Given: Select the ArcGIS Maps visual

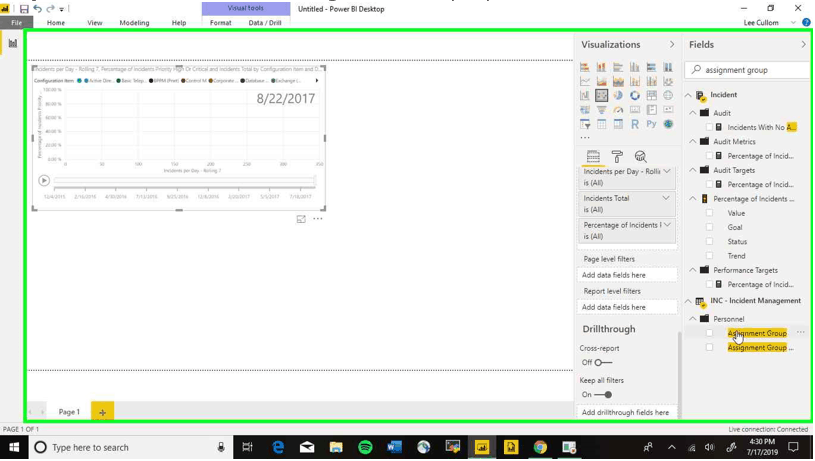Looking at the screenshot, I should [x=668, y=124].
